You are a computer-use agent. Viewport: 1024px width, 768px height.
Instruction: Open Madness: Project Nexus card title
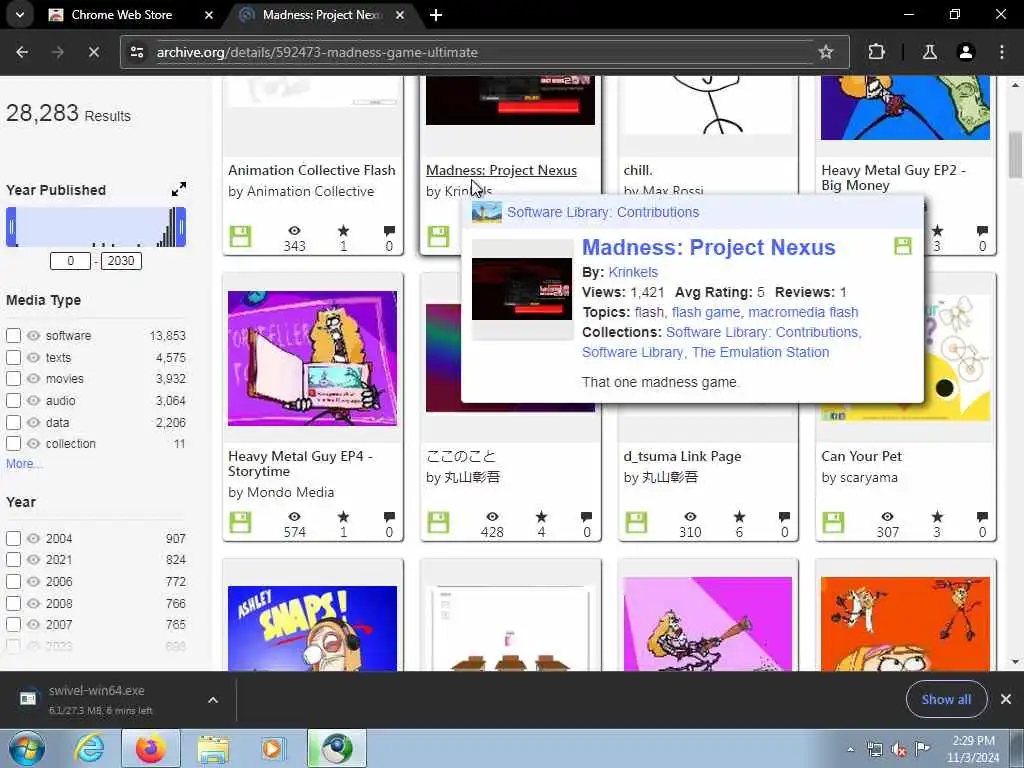point(502,170)
